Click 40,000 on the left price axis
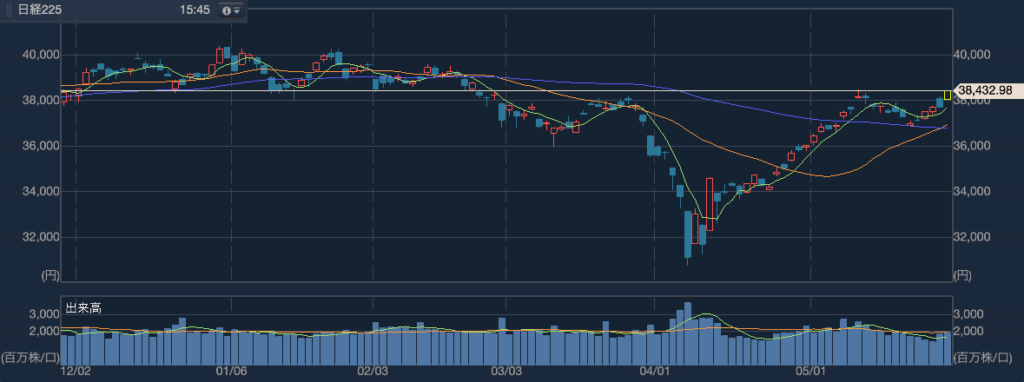 coord(40,55)
